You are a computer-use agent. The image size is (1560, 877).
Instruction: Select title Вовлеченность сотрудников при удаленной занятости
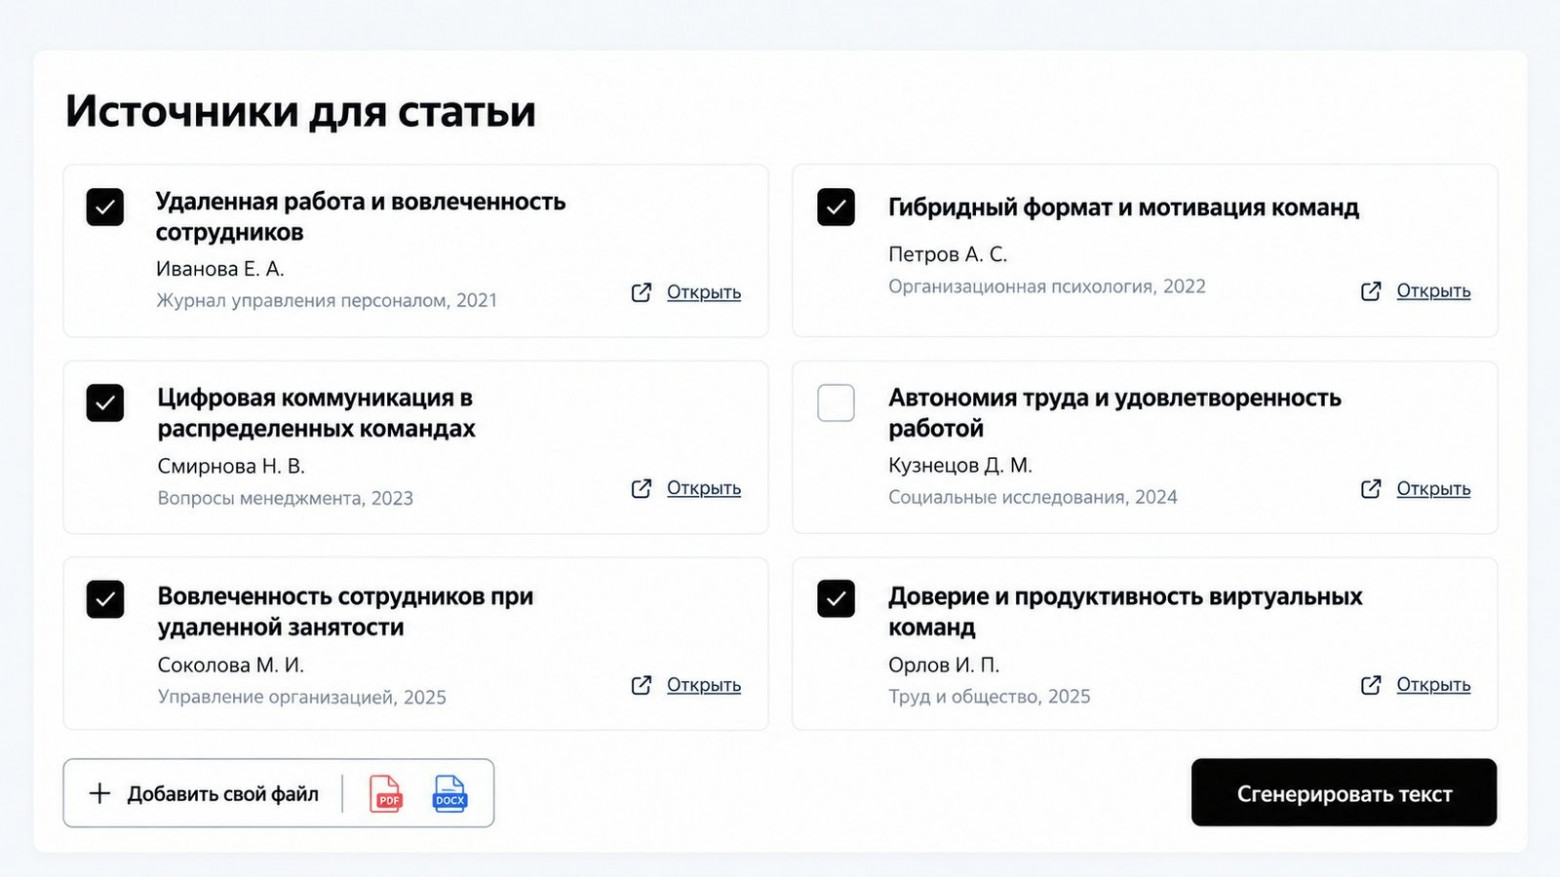(x=345, y=612)
